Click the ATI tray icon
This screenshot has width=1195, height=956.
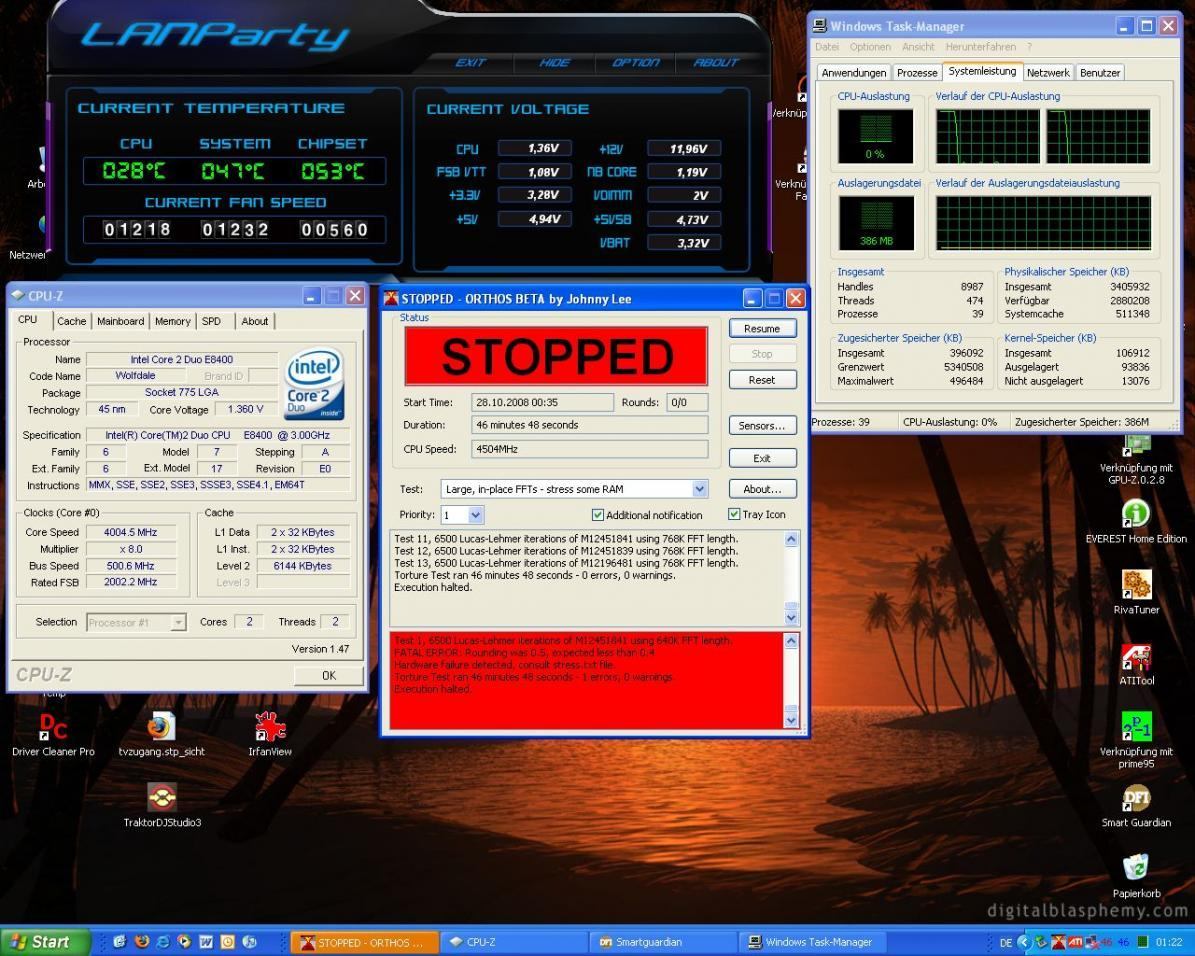click(x=1075, y=943)
